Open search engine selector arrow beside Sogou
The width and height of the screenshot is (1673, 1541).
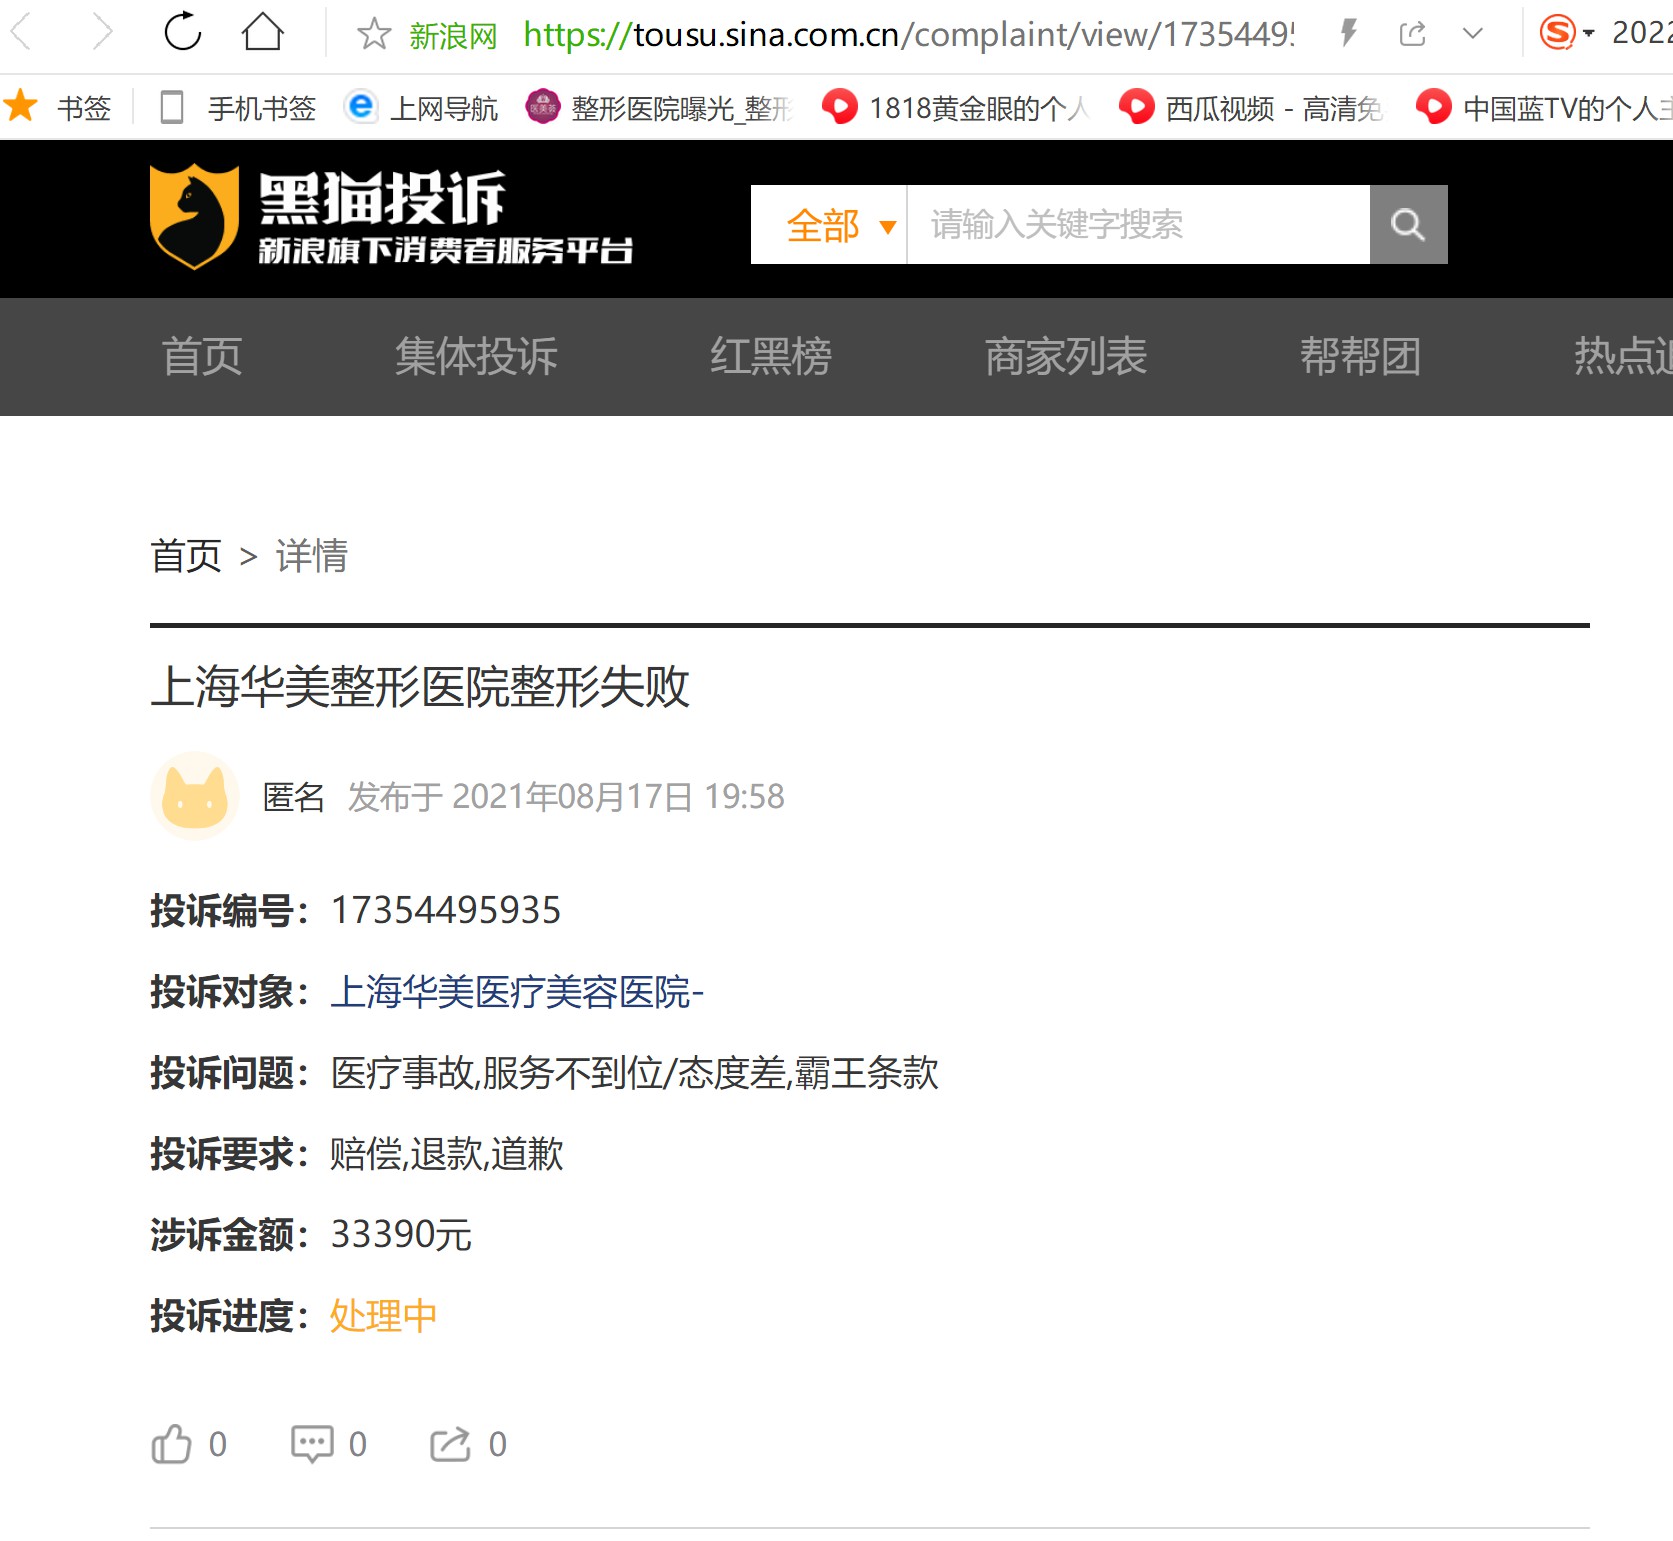tap(1588, 33)
